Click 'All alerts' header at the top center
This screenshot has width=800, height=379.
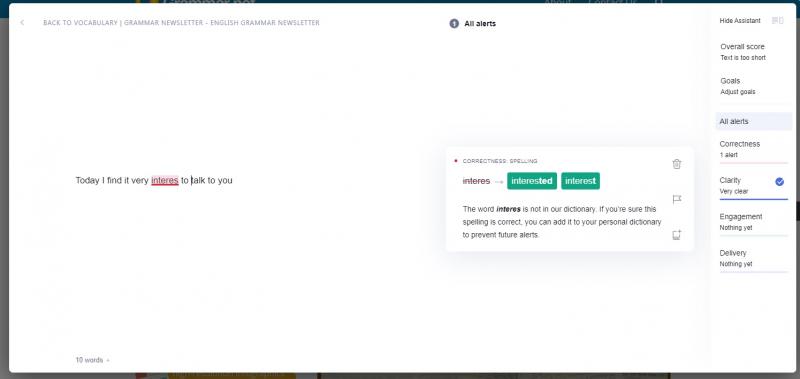tap(480, 23)
